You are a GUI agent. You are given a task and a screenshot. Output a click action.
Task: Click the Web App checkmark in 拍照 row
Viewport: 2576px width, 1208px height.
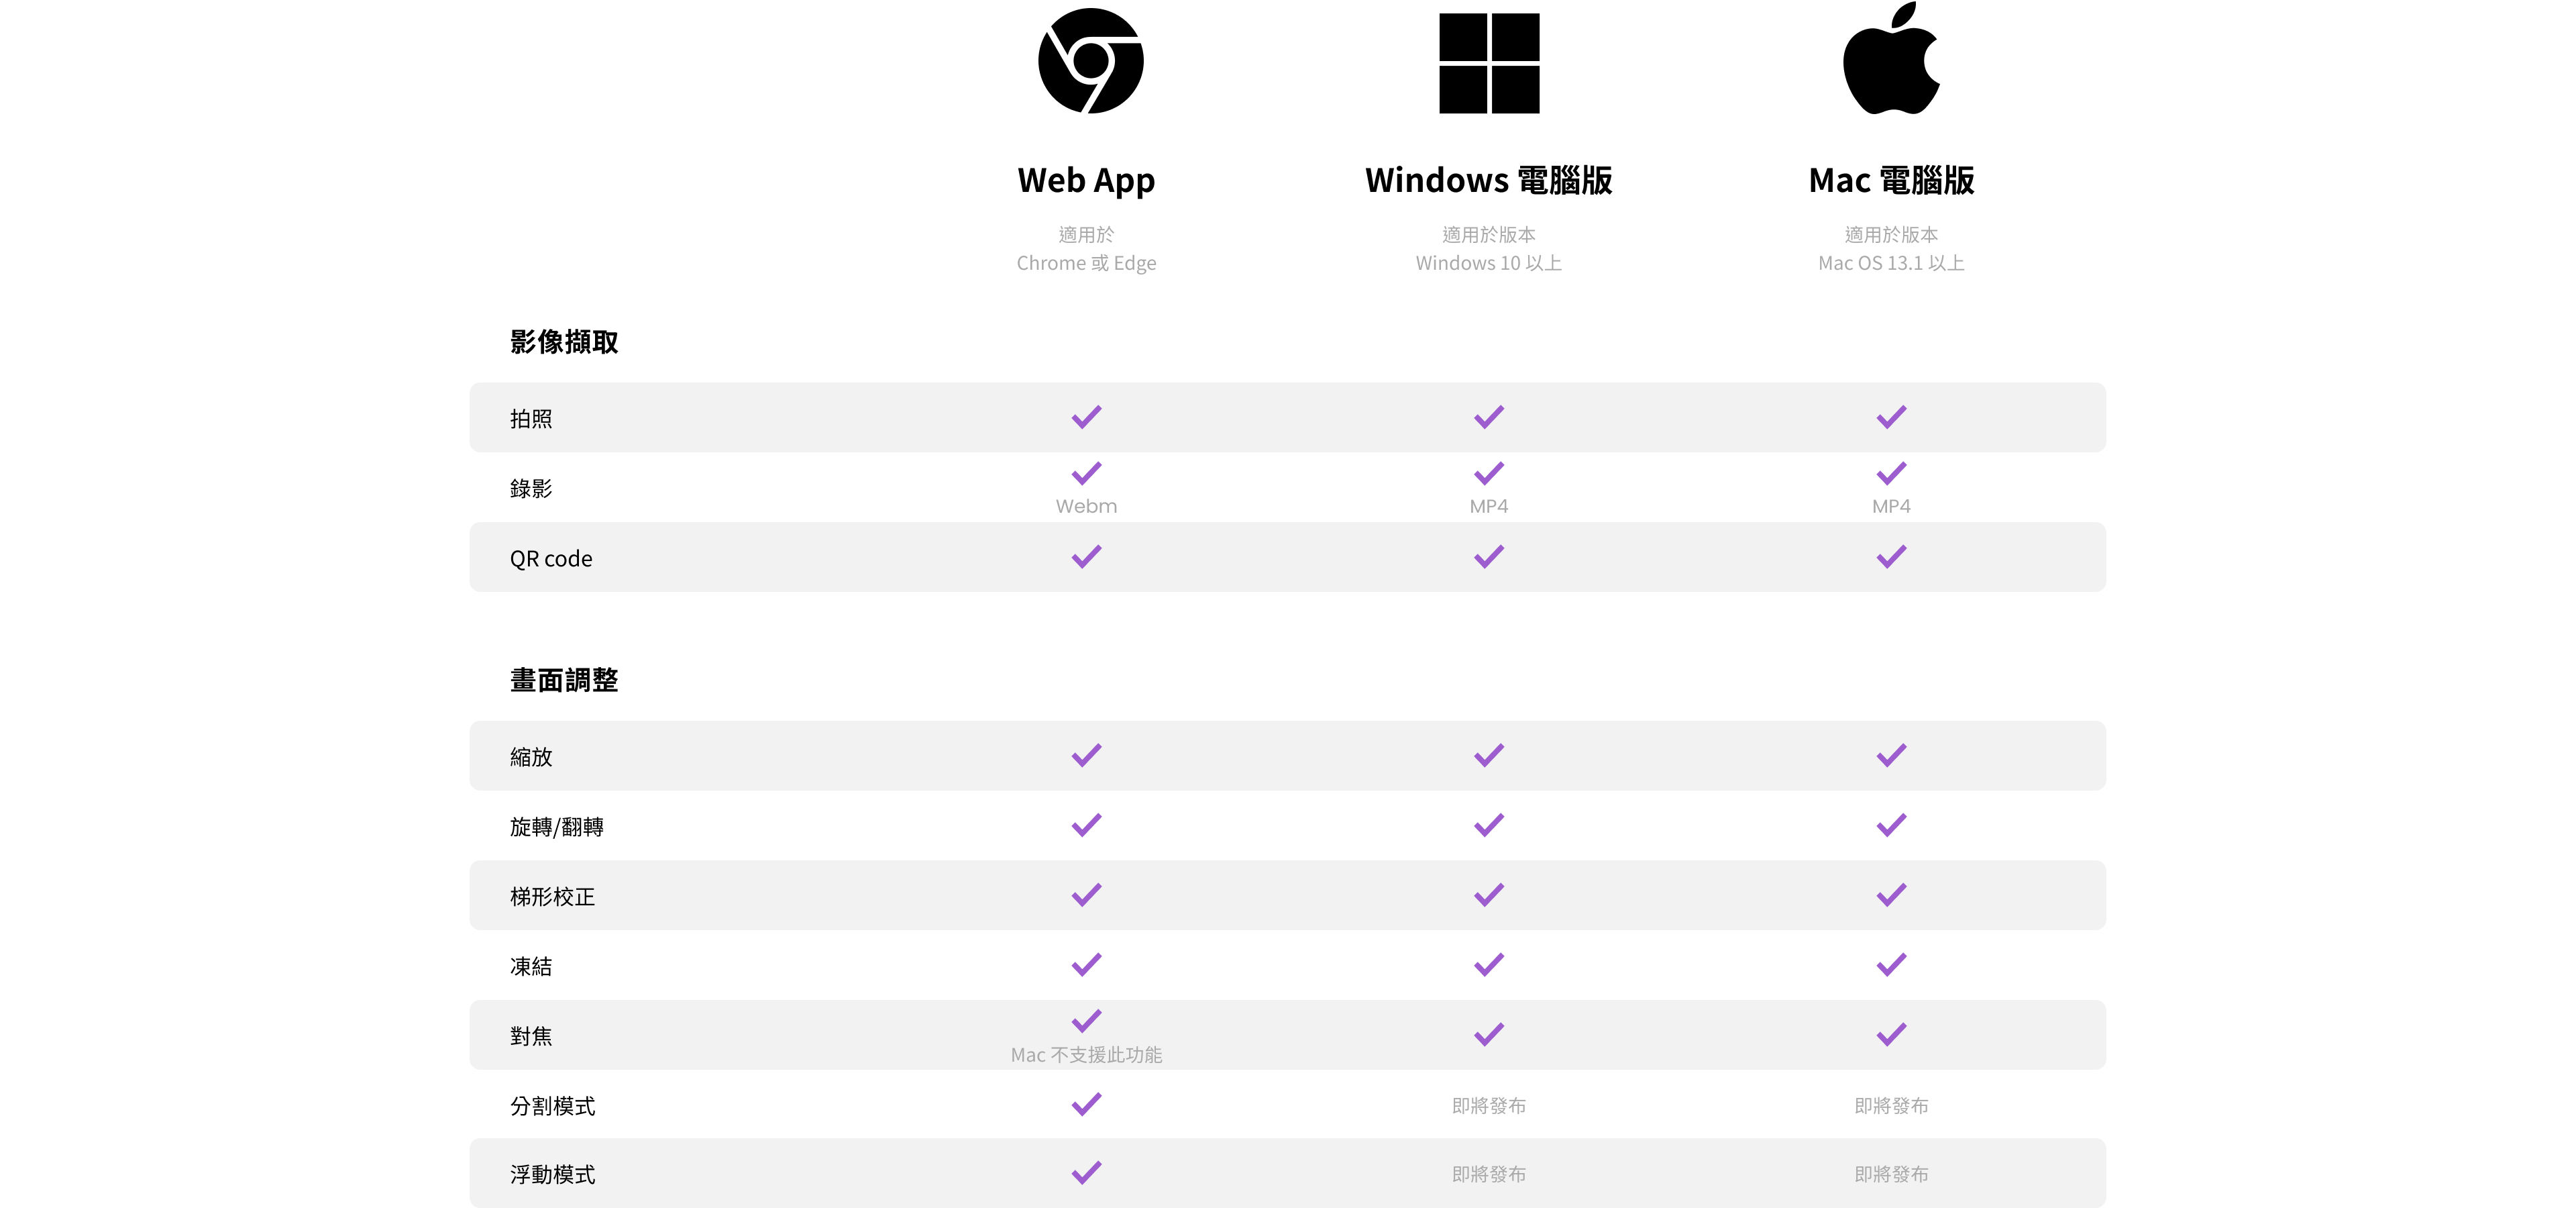1087,417
